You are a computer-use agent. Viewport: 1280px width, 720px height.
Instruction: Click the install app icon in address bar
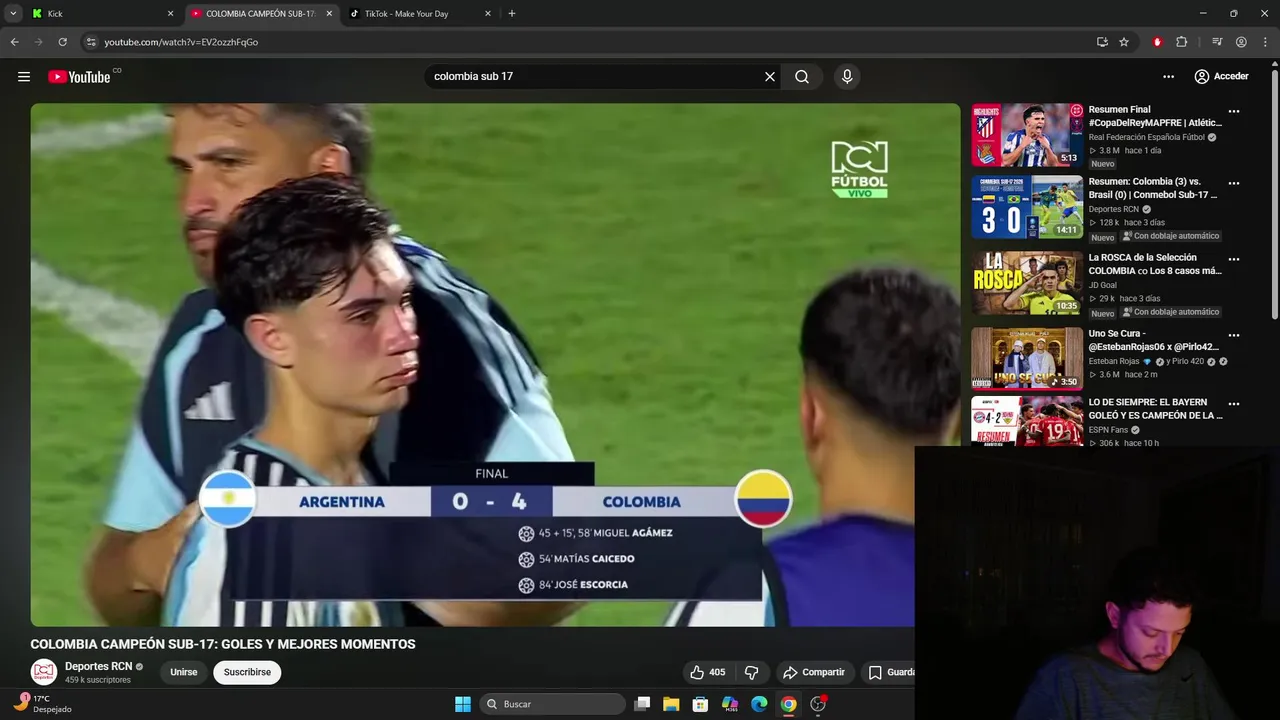[x=1102, y=42]
